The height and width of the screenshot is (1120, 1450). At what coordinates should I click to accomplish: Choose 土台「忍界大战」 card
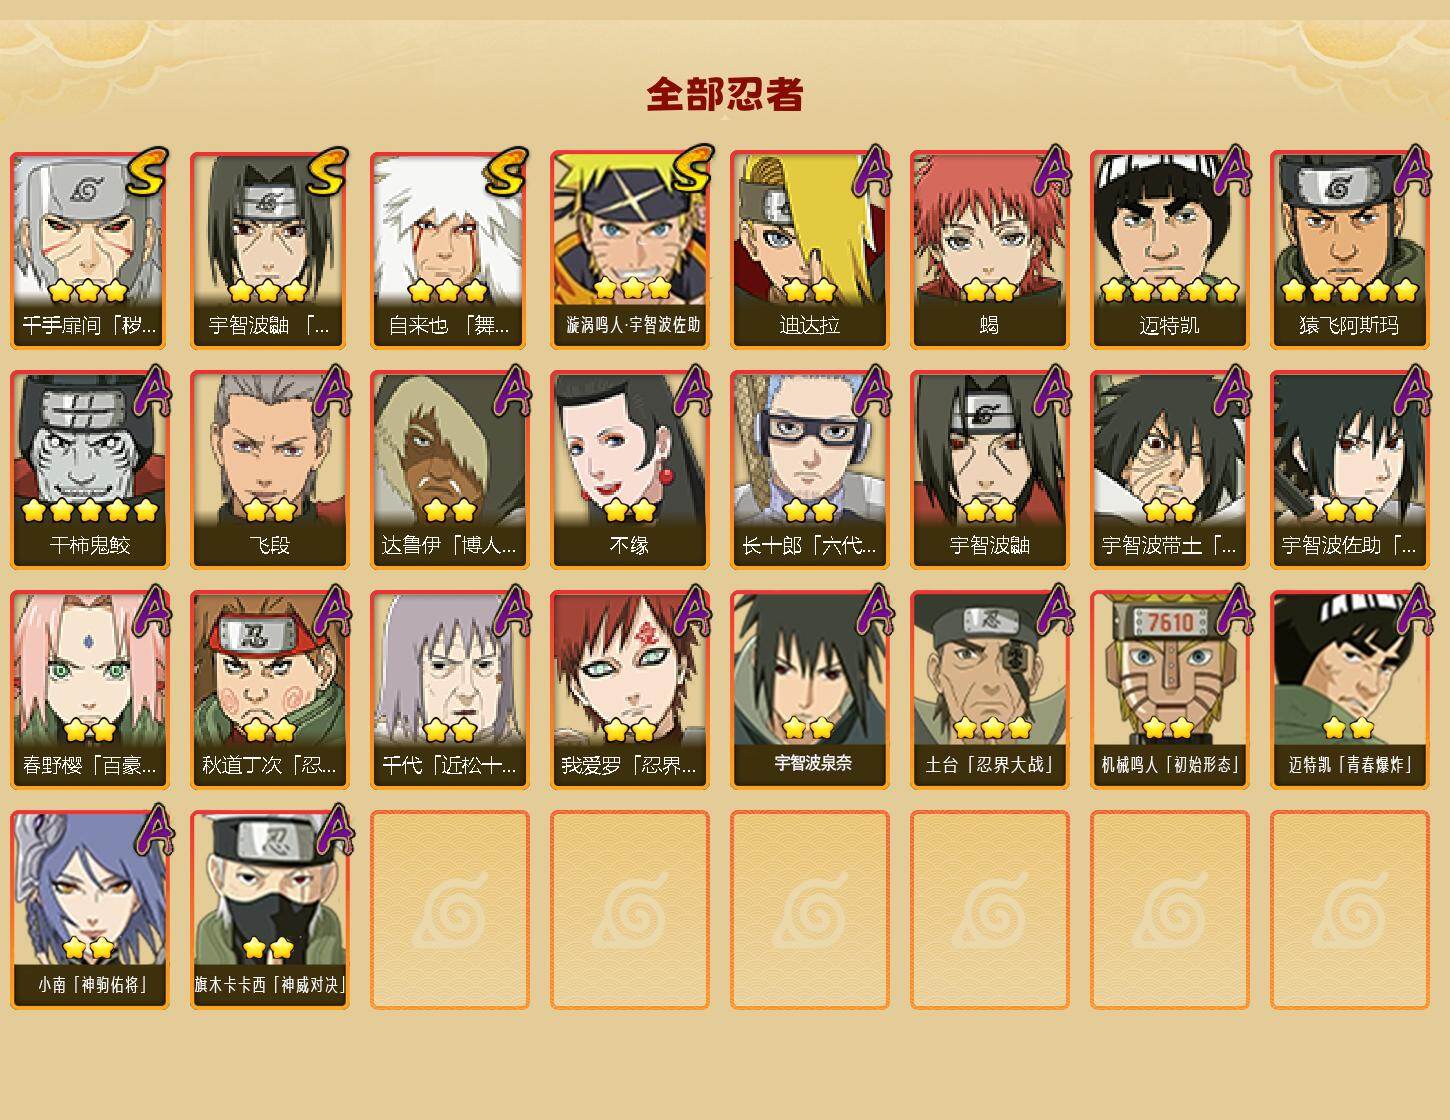tap(990, 690)
